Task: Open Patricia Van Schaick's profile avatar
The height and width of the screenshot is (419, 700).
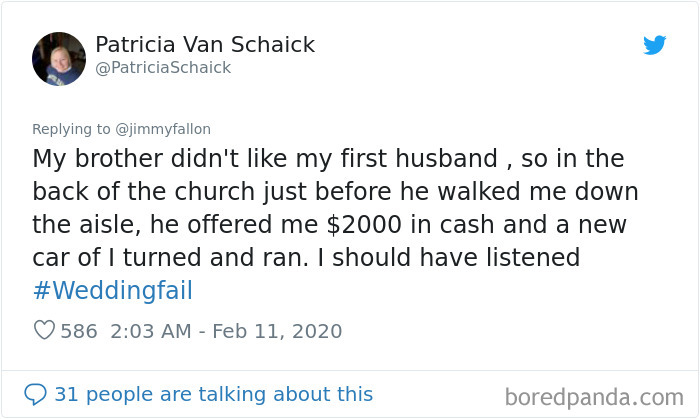Action: [x=59, y=58]
